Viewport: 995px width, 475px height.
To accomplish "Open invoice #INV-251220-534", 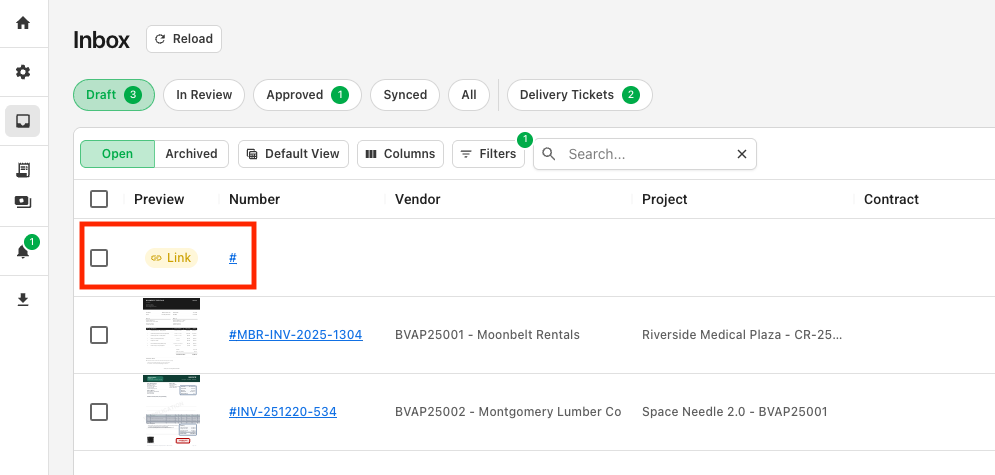I will click(x=283, y=412).
